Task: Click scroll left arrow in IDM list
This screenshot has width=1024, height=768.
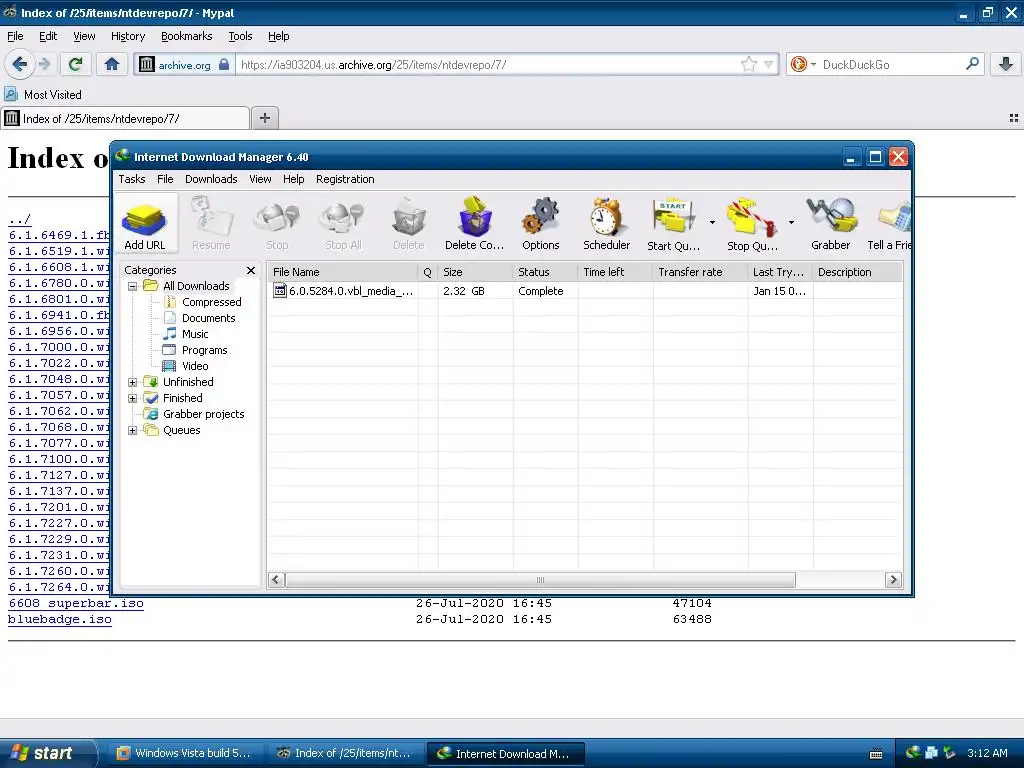Action: tap(276, 580)
